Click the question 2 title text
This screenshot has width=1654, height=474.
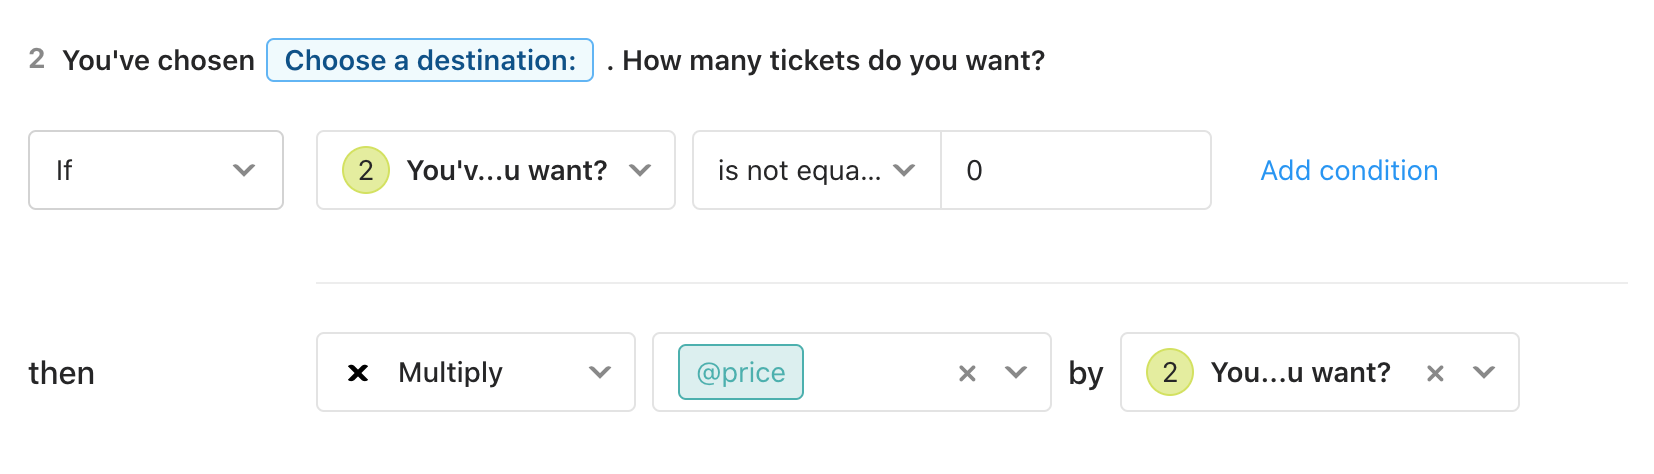click(x=553, y=60)
